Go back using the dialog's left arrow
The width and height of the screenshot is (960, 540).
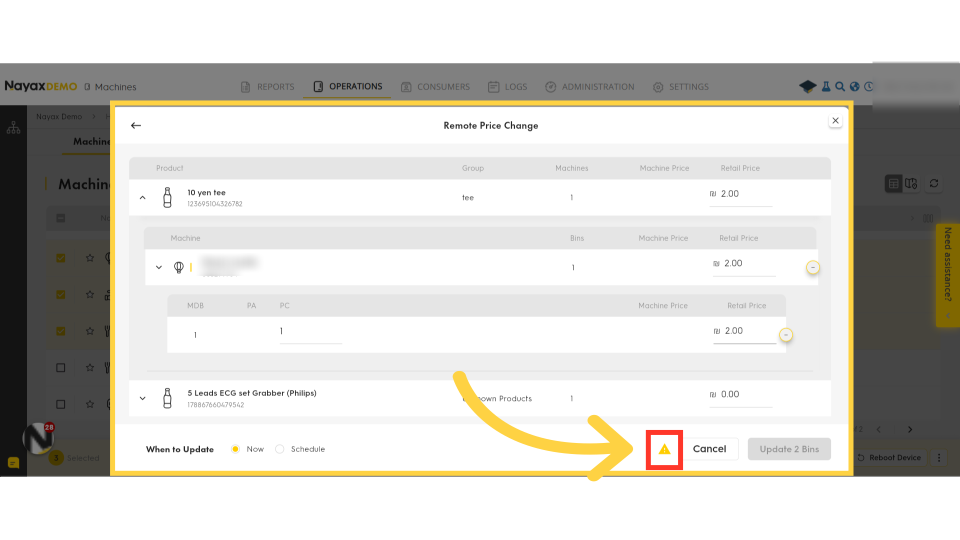point(136,126)
